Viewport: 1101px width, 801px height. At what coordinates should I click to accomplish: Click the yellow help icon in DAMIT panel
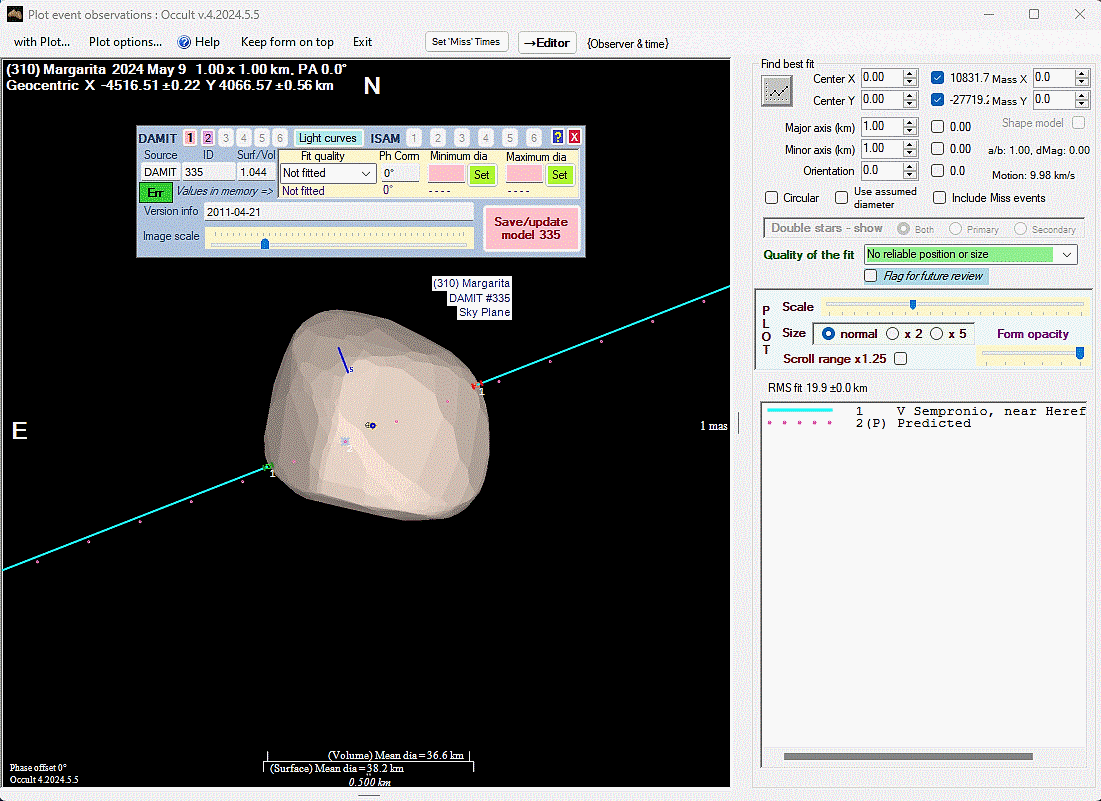click(558, 138)
